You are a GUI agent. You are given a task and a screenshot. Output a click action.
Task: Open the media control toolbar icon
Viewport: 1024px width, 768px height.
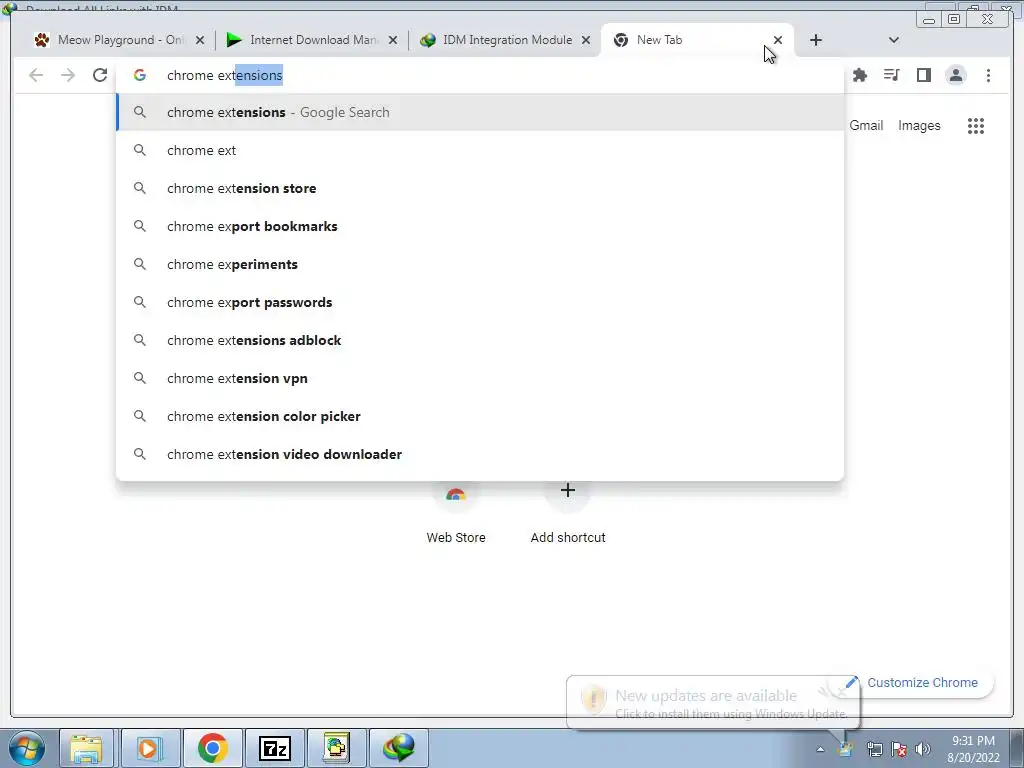click(x=891, y=75)
